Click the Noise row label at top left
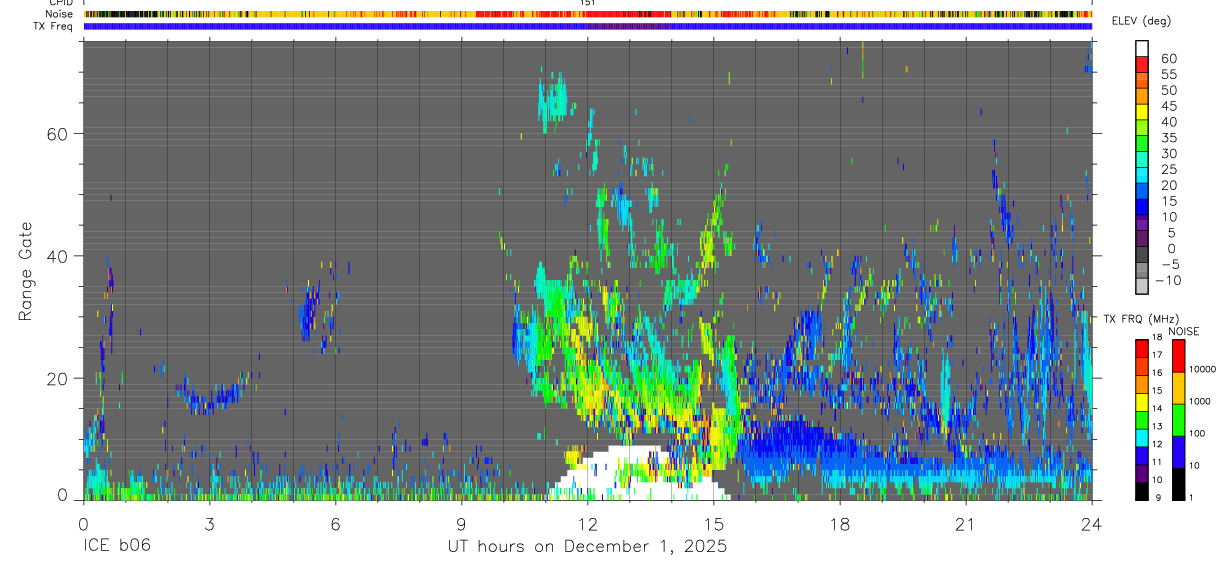Viewport: 1228px width, 567px height. point(61,14)
